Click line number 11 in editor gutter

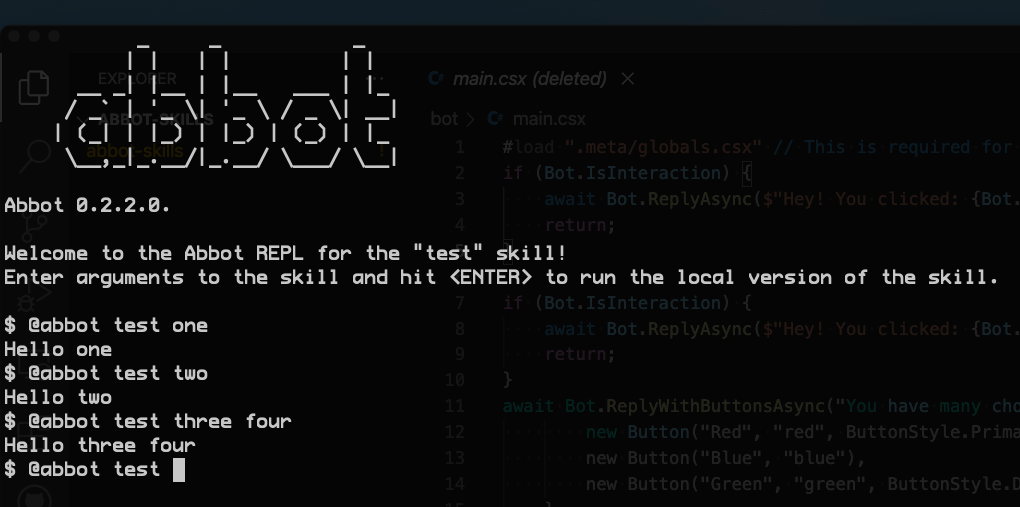tap(455, 406)
